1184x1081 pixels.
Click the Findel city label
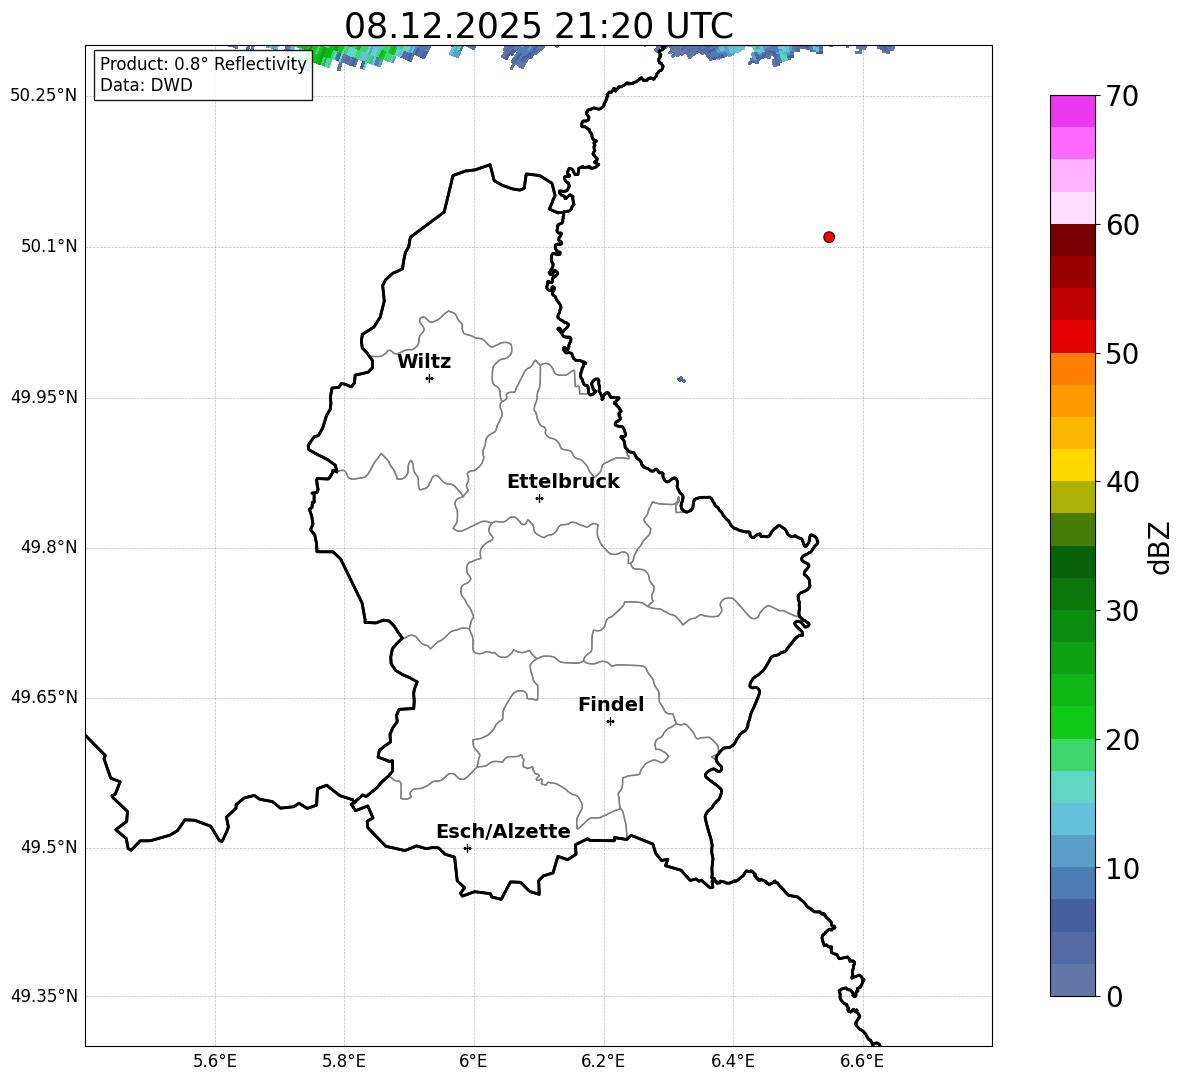tap(611, 704)
